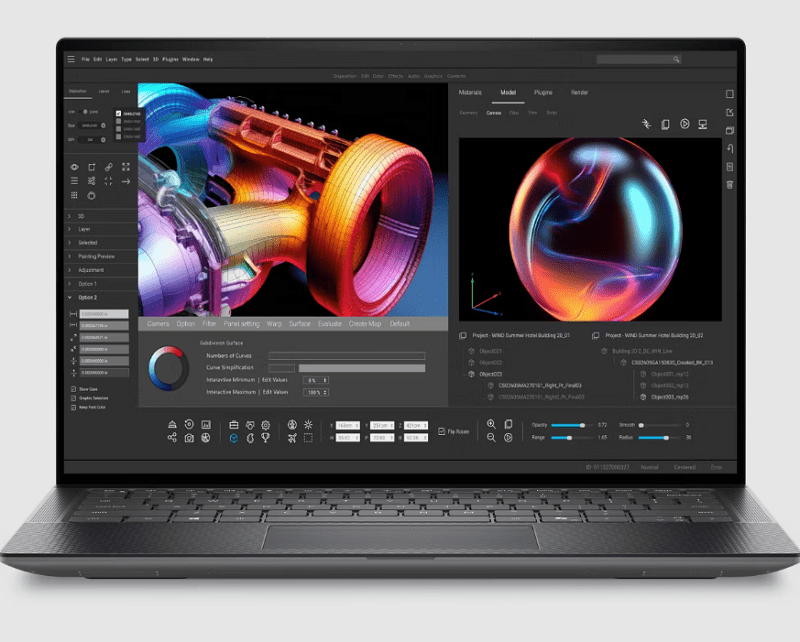Click the share nodes icon in bottom toolbar

(x=172, y=437)
